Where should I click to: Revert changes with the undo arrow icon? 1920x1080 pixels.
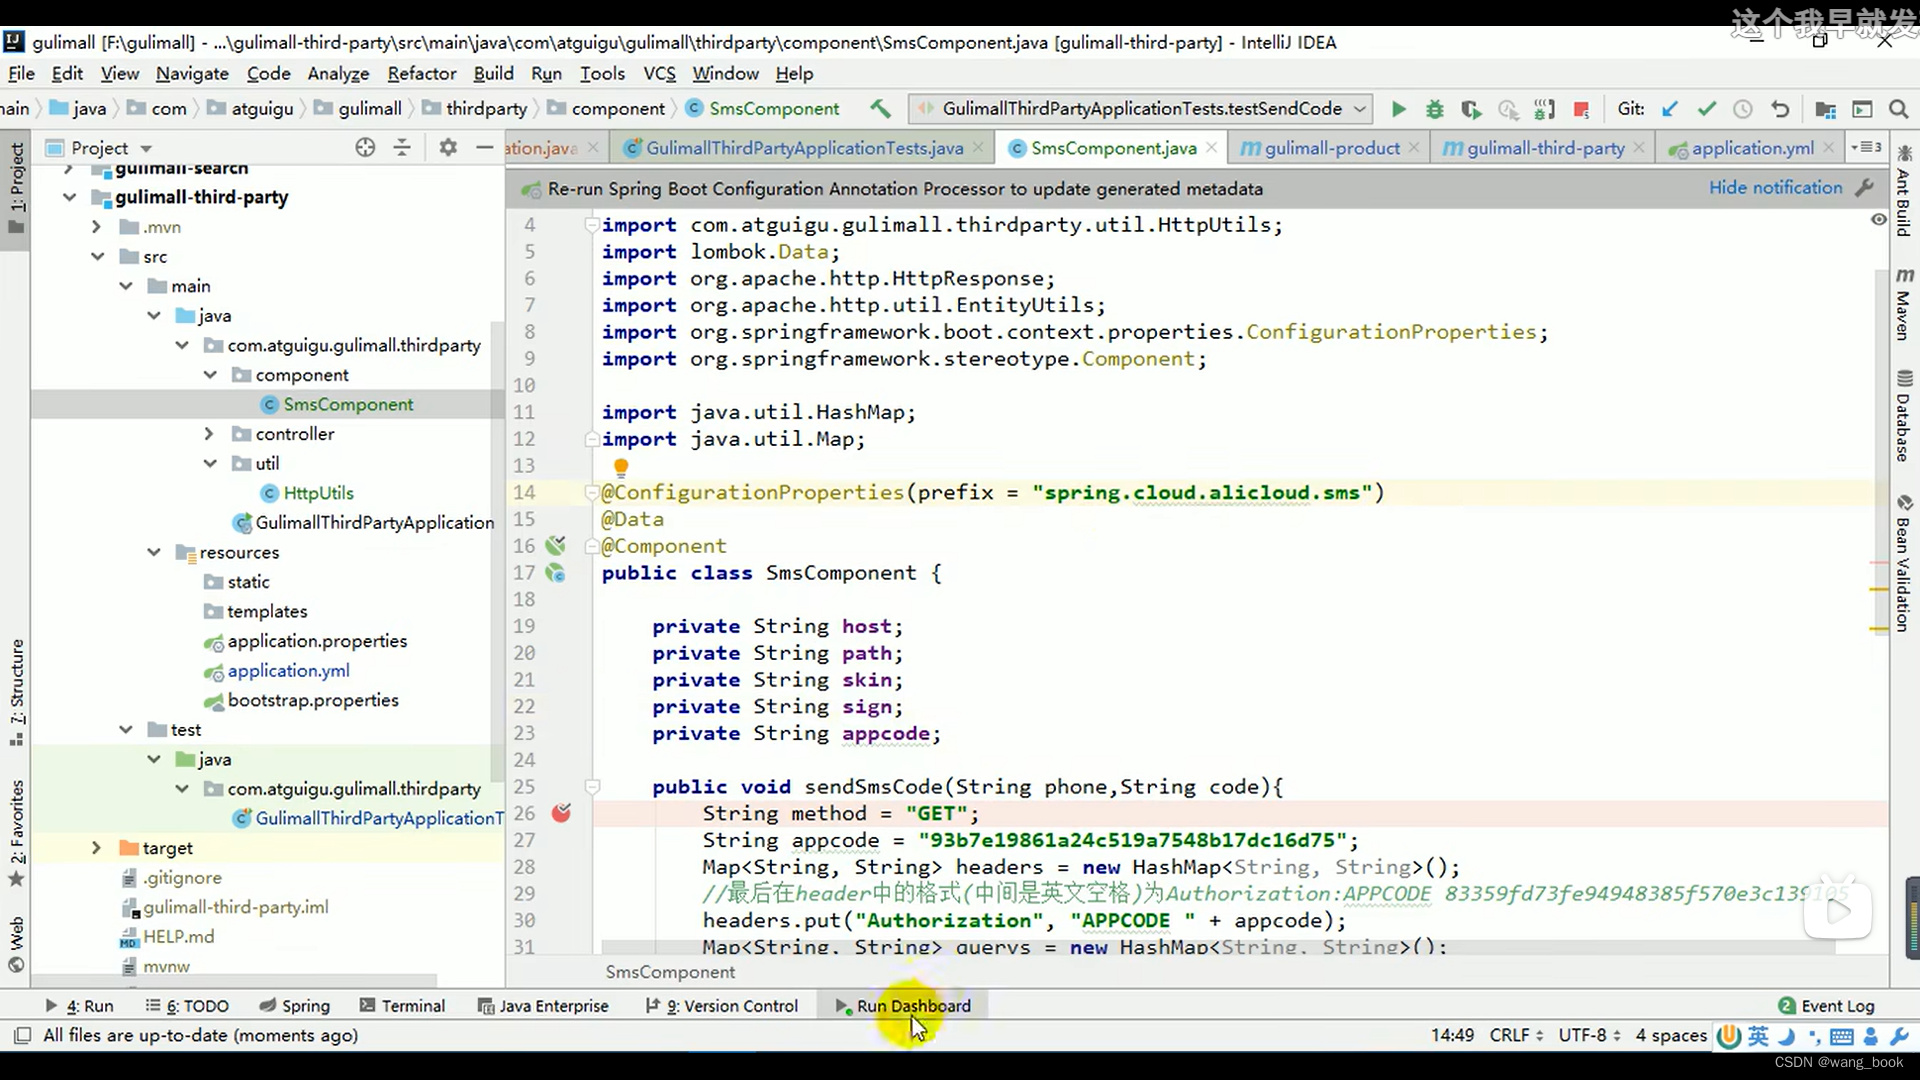[x=1779, y=109]
